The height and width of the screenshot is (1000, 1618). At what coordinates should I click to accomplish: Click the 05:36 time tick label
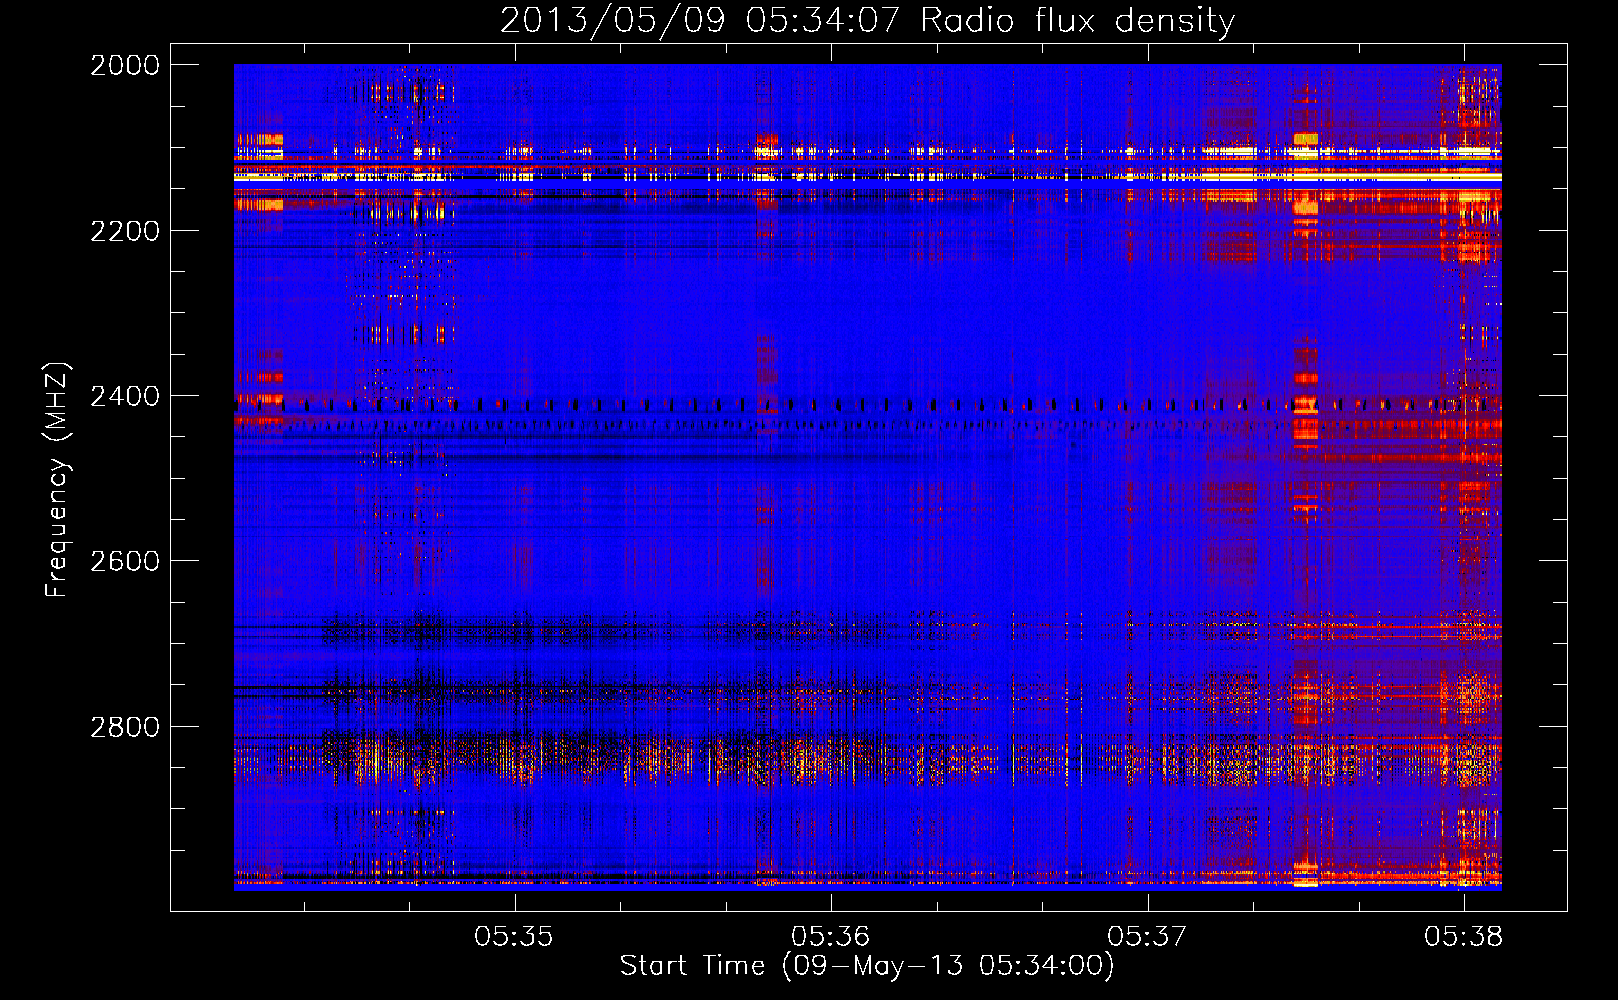pyautogui.click(x=830, y=936)
